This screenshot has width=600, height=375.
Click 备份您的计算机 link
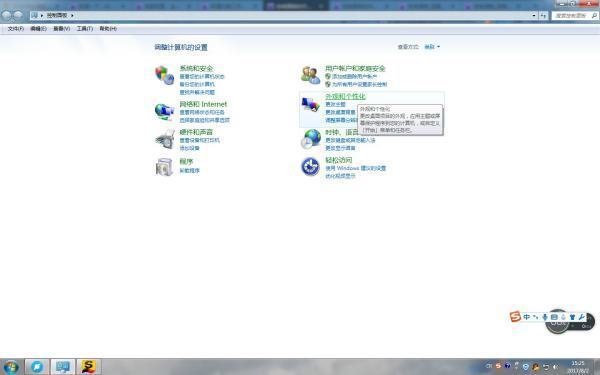coord(197,84)
